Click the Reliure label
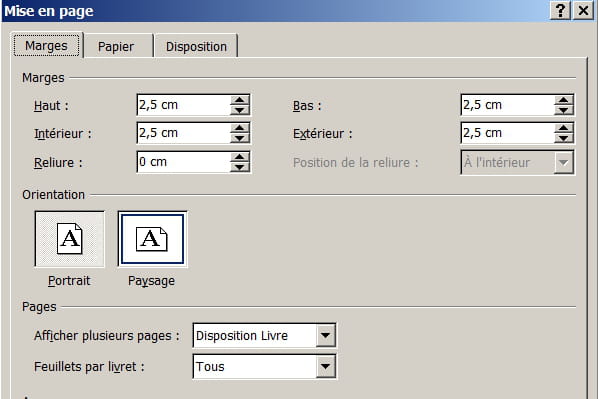Viewport: 598px width, 399px height. point(58,162)
